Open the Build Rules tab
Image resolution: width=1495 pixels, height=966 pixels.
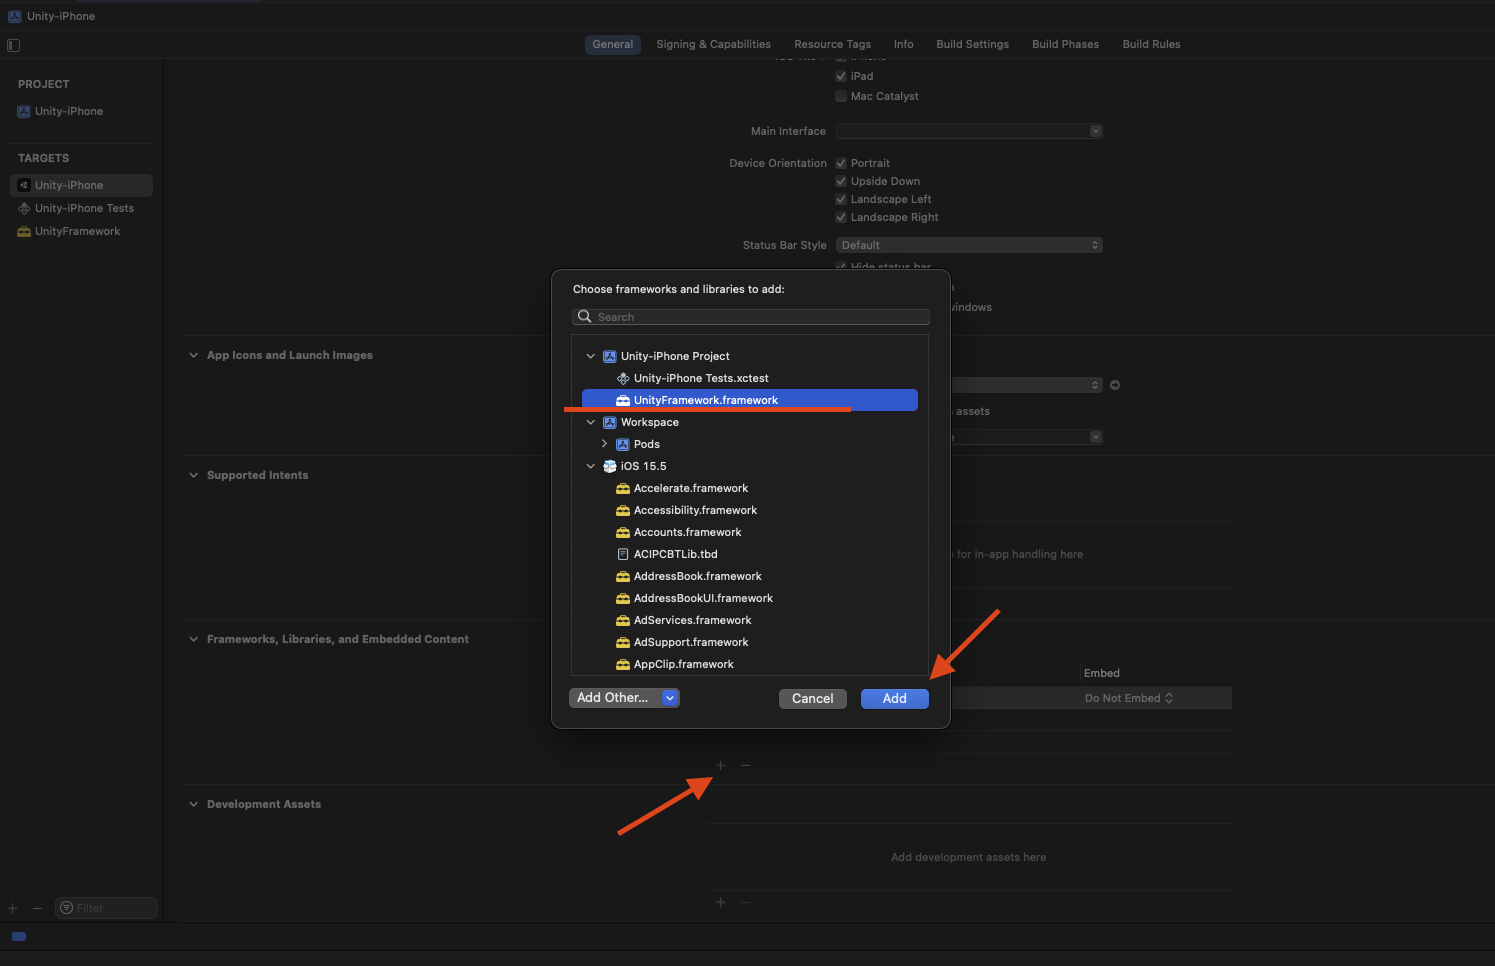point(1151,44)
